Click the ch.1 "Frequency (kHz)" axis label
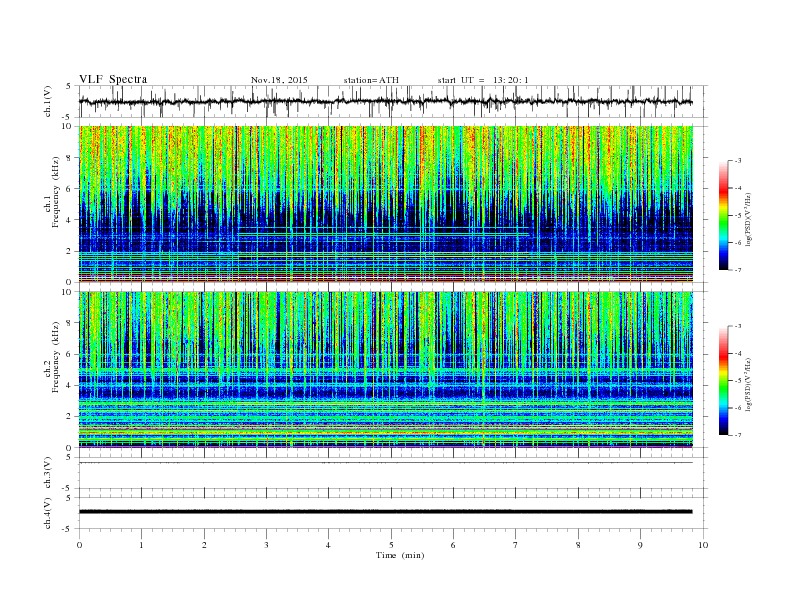 point(55,192)
